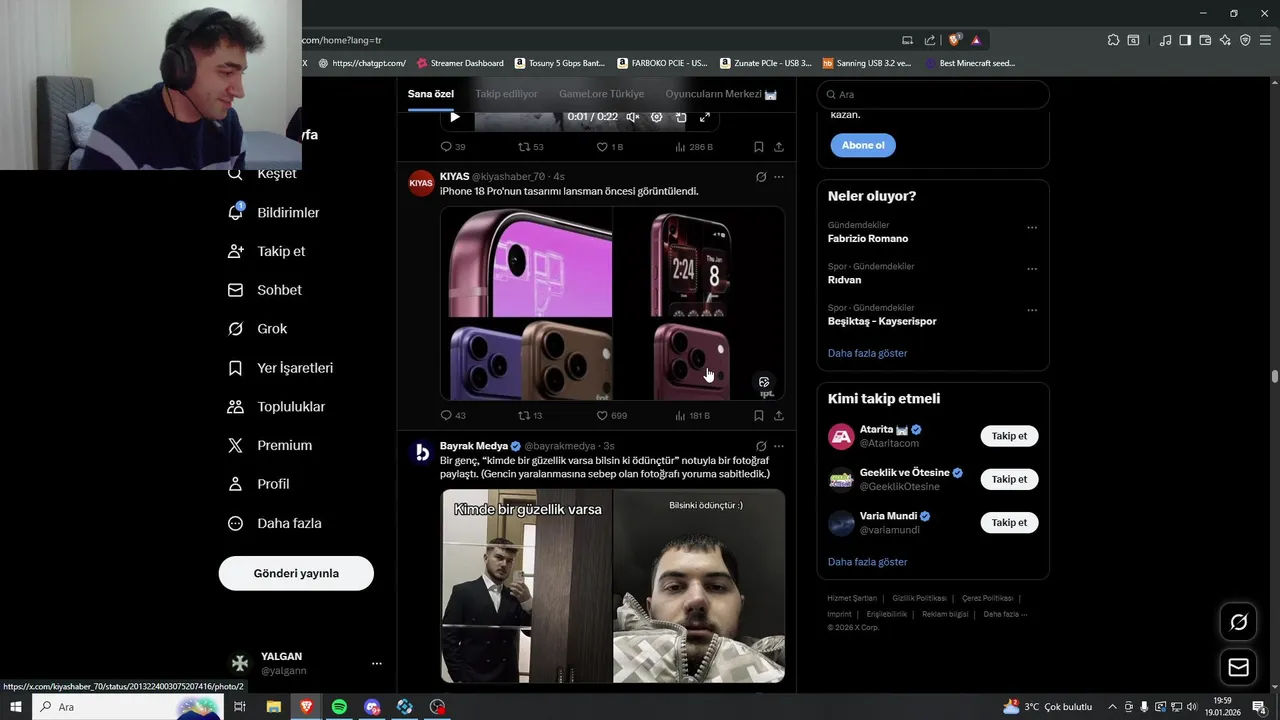Repost the video post with 53 reposts
This screenshot has width=1280, height=720.
coord(524,147)
